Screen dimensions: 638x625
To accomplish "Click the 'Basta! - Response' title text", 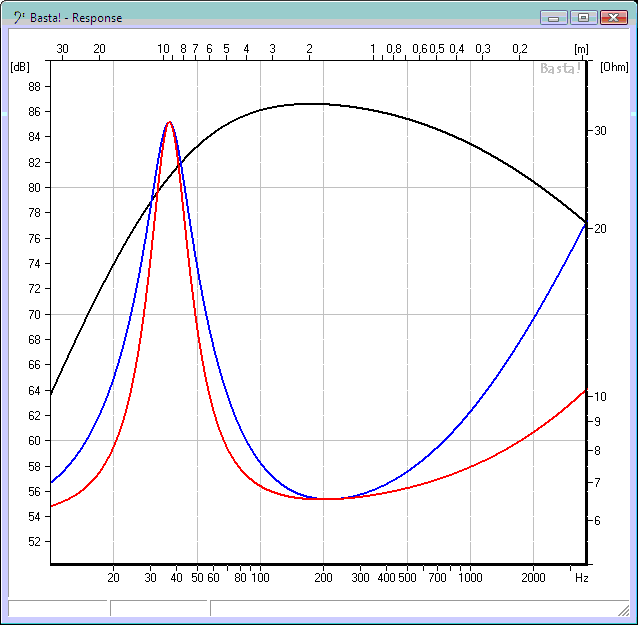I will tap(76, 18).
